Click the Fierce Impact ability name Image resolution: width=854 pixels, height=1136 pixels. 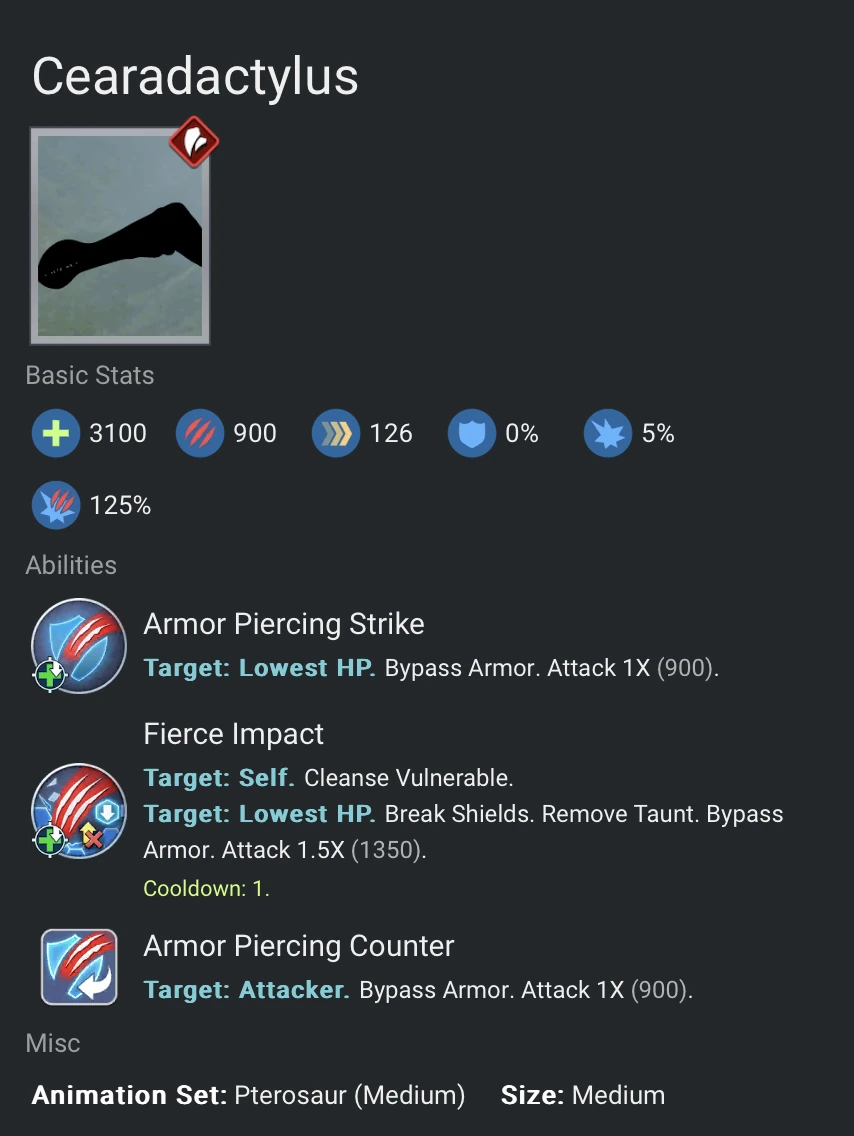click(x=234, y=734)
